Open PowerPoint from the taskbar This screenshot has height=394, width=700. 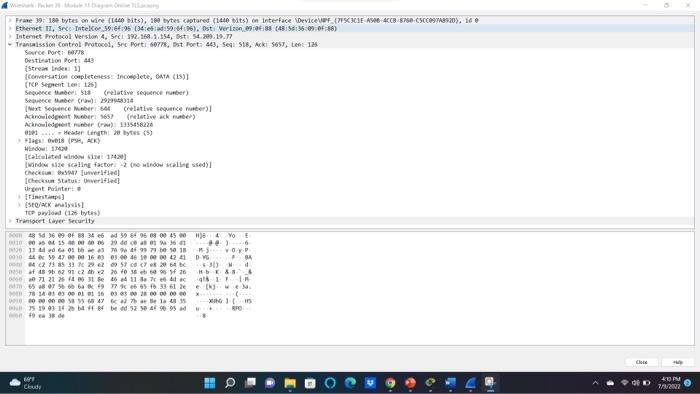(410, 383)
